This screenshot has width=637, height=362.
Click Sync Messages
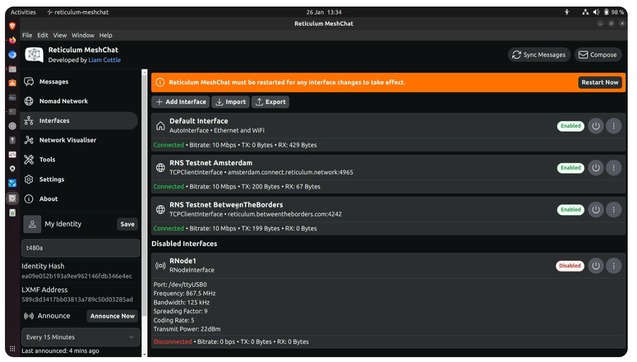pyautogui.click(x=539, y=55)
